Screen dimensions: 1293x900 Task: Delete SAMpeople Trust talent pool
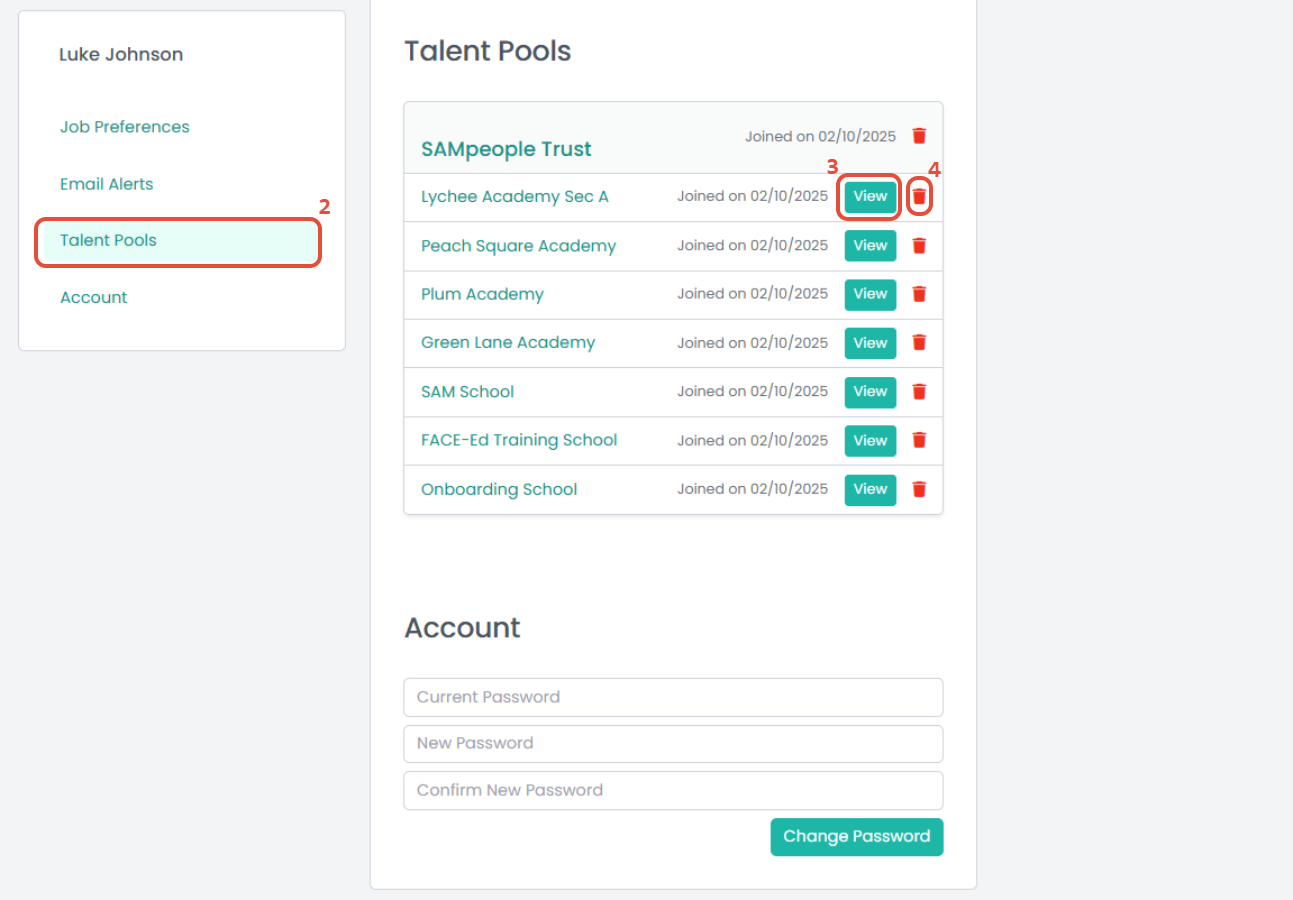[919, 136]
